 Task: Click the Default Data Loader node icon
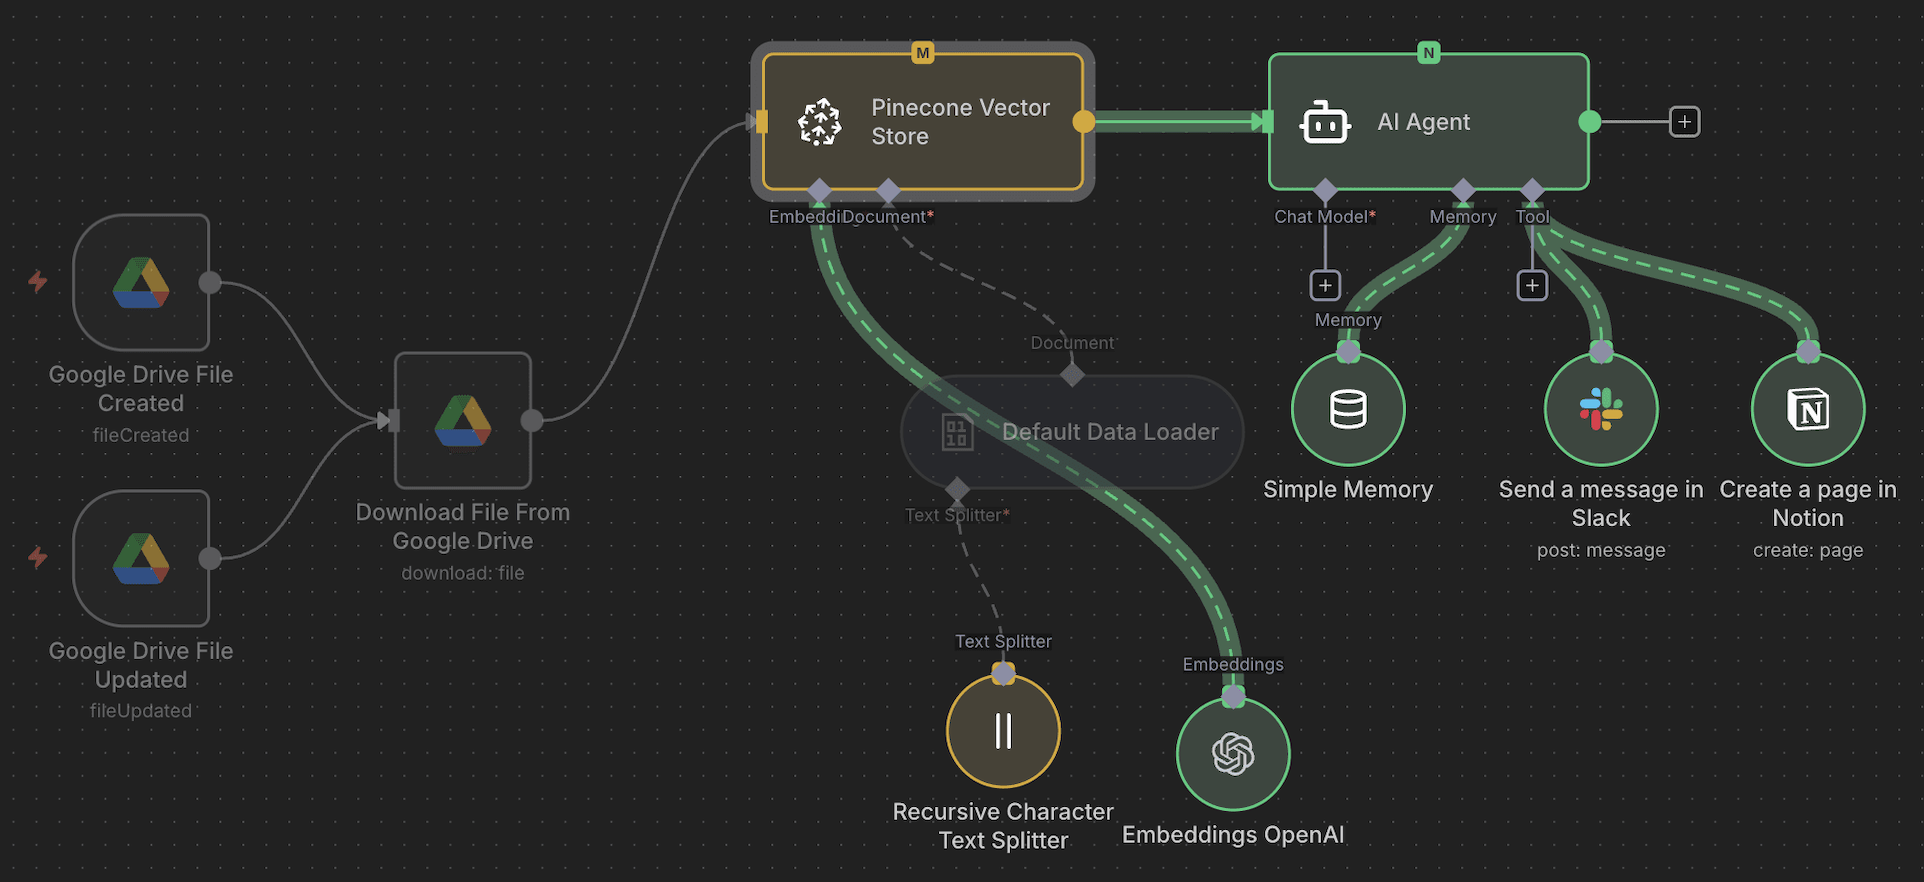957,433
